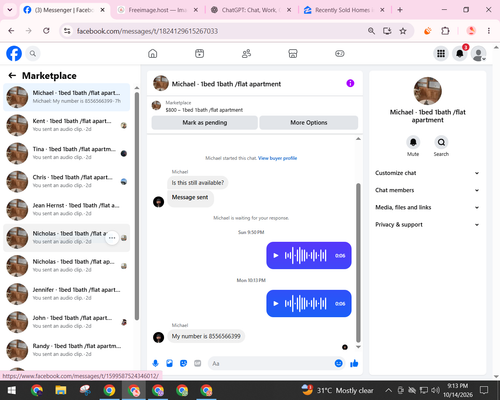Expand Media, files and links section
This screenshot has width=500, height=400.
(x=427, y=207)
